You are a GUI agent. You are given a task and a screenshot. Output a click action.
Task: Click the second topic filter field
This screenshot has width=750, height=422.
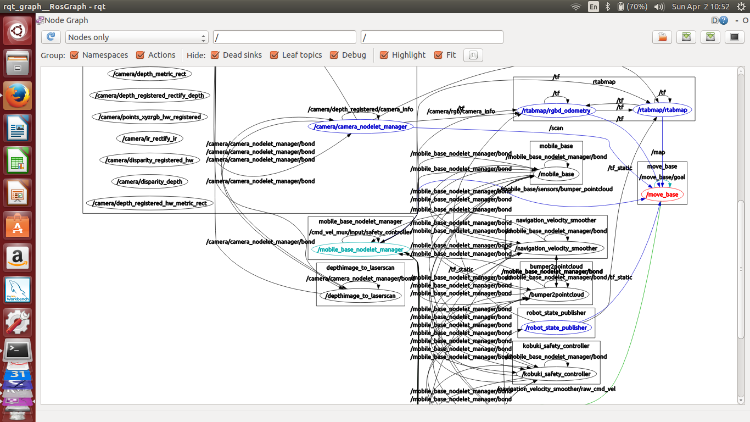click(430, 37)
